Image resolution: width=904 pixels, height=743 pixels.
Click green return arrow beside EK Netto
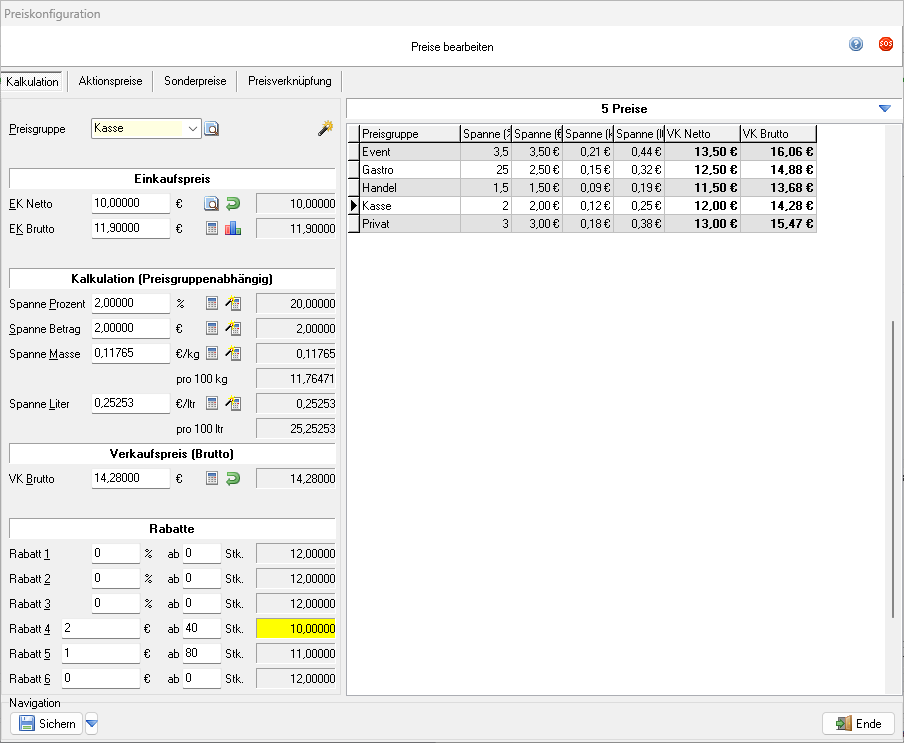233,203
